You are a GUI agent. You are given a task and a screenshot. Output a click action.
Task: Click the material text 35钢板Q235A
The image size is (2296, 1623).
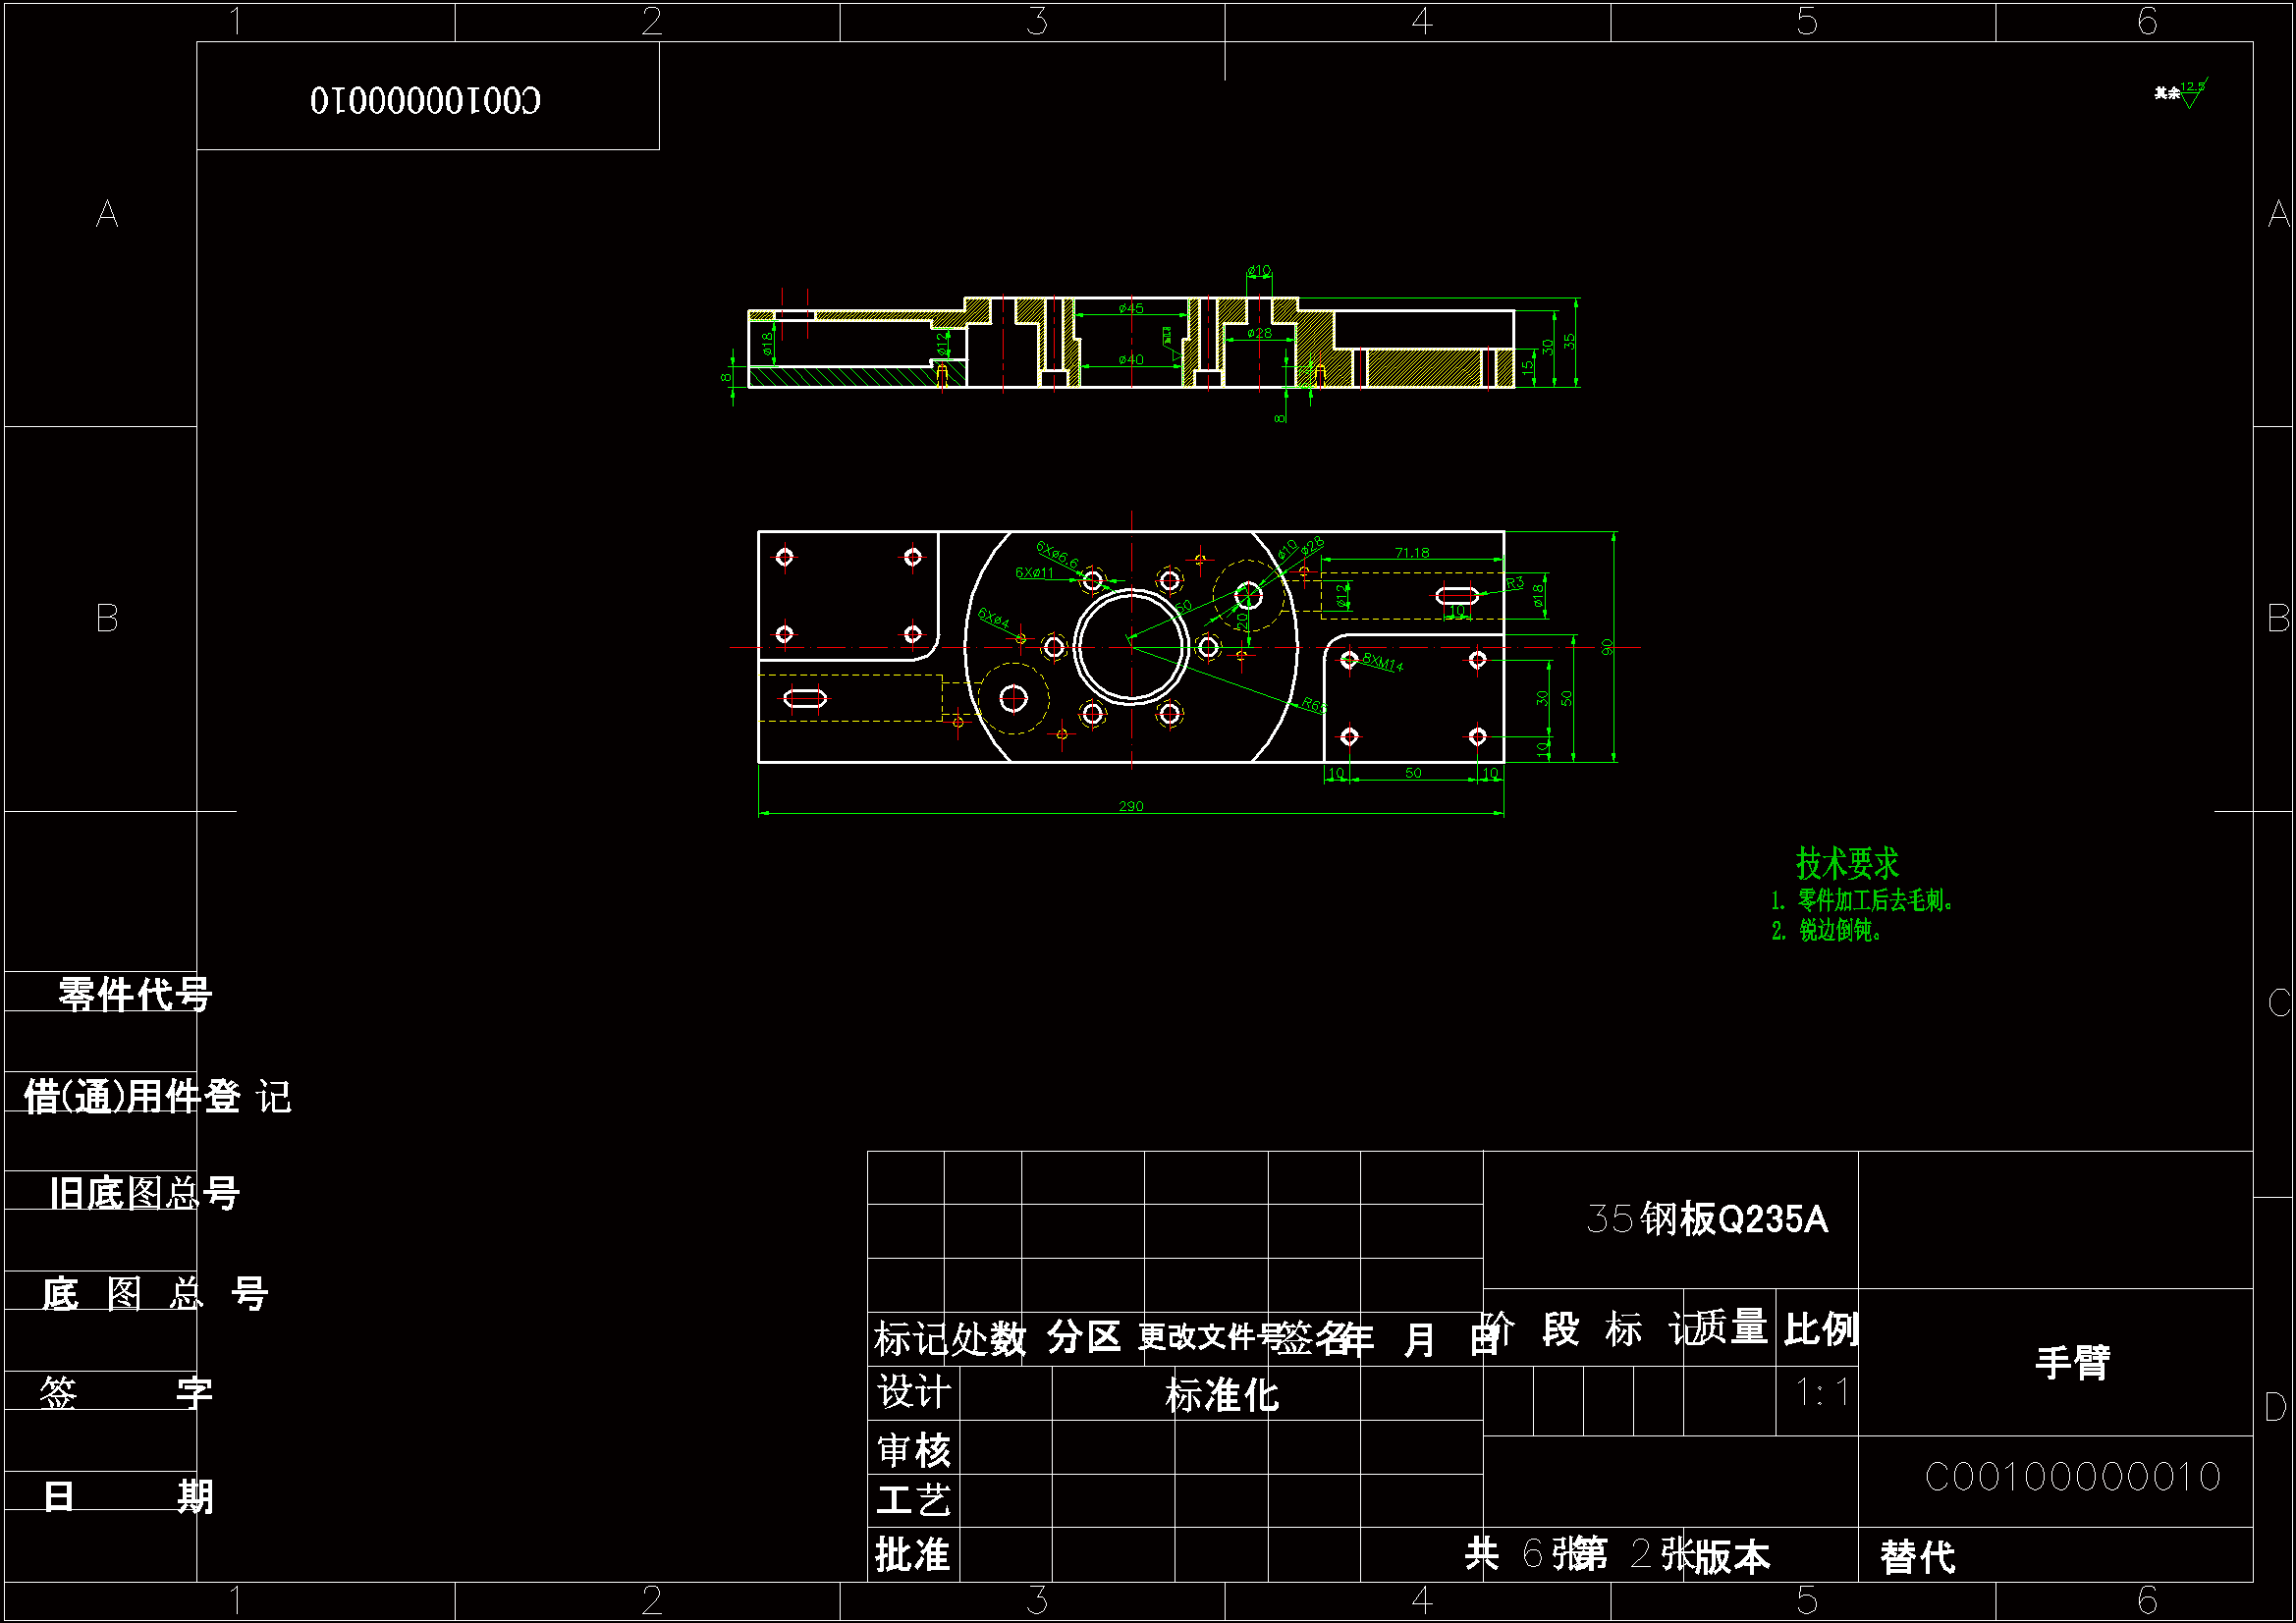tap(1707, 1219)
